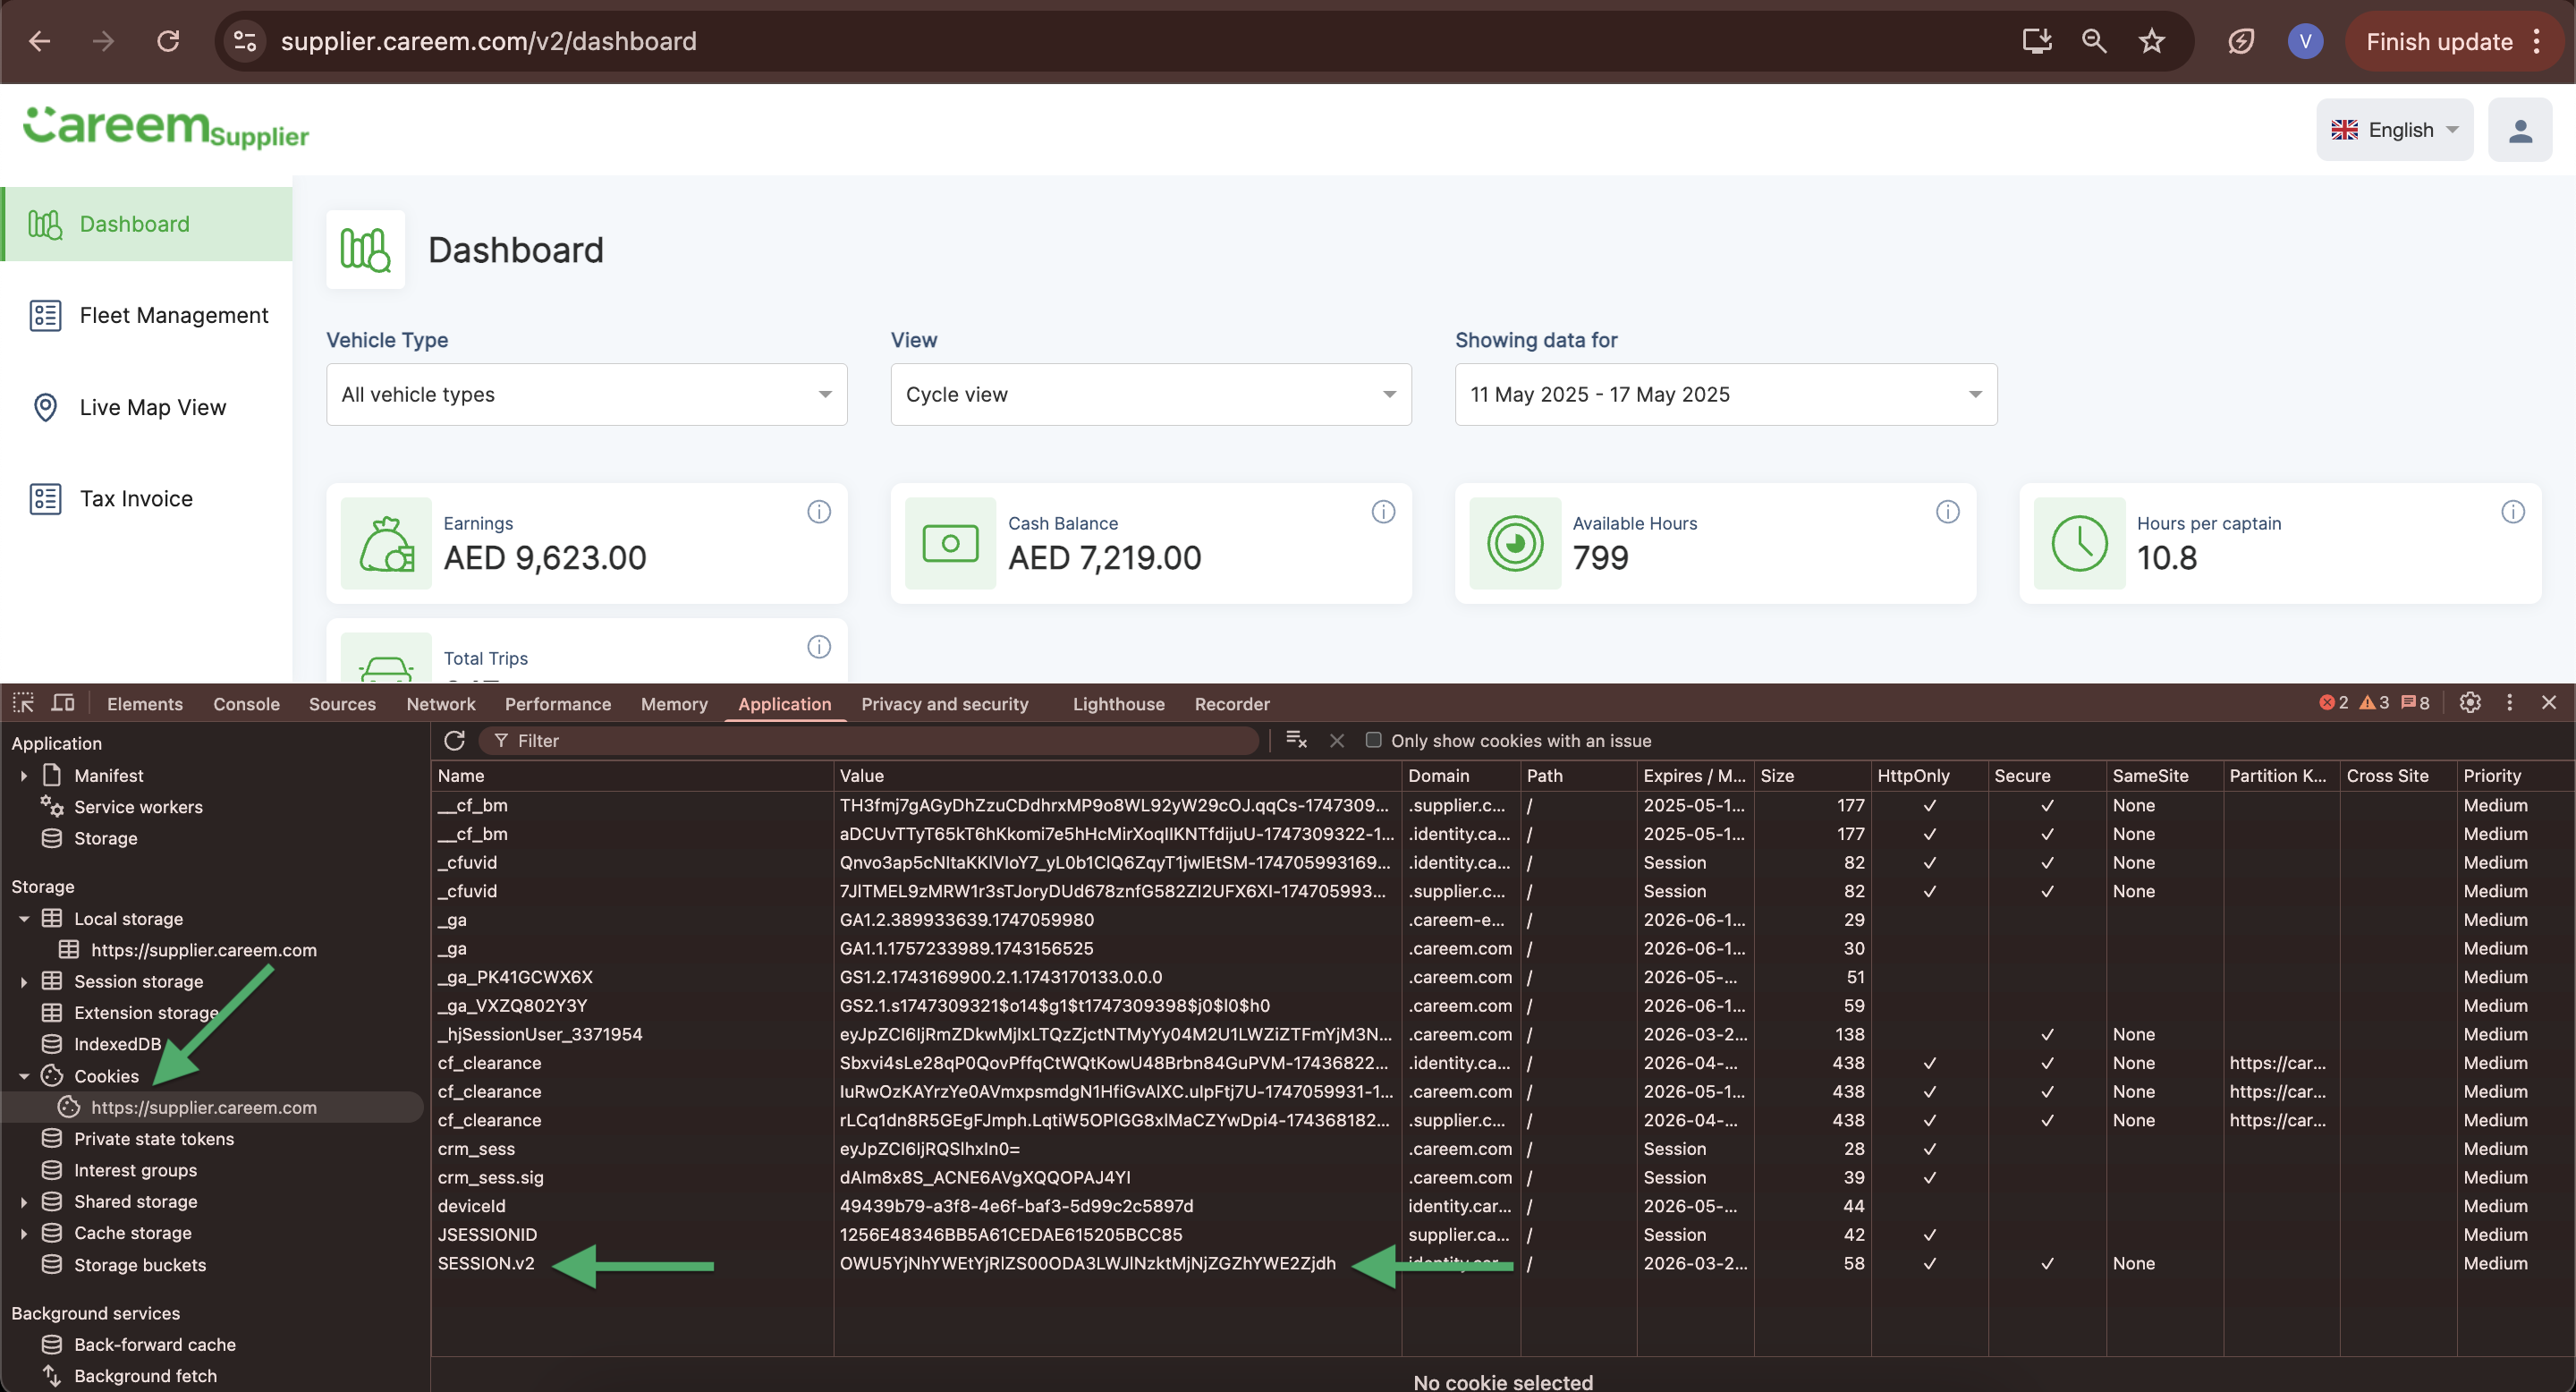The image size is (2576, 1392).
Task: Open the date range dropdown
Action: 1725,394
